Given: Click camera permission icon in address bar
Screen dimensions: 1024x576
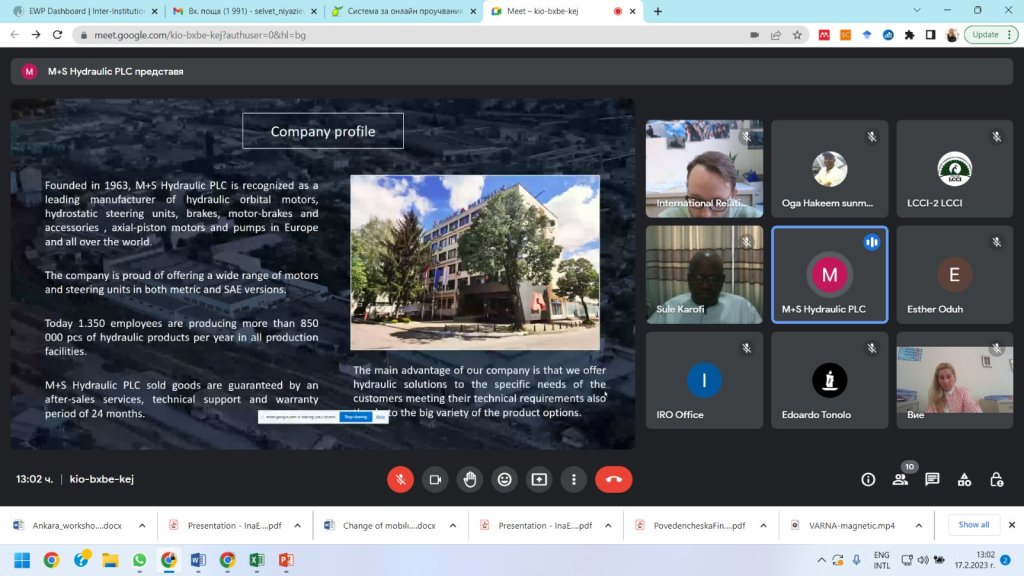Looking at the screenshot, I should [x=754, y=35].
